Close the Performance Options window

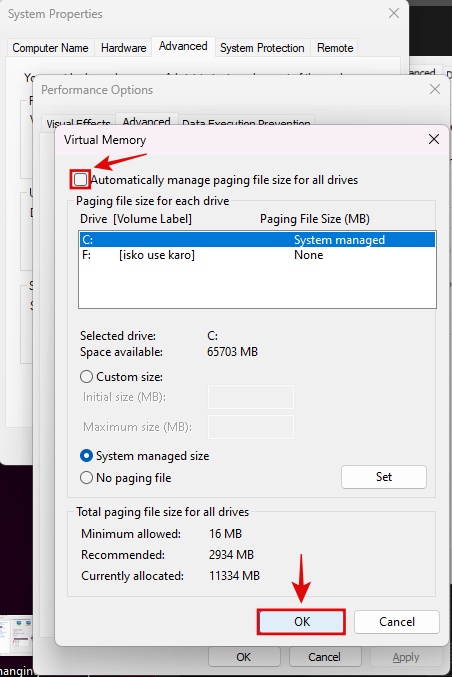coord(435,89)
